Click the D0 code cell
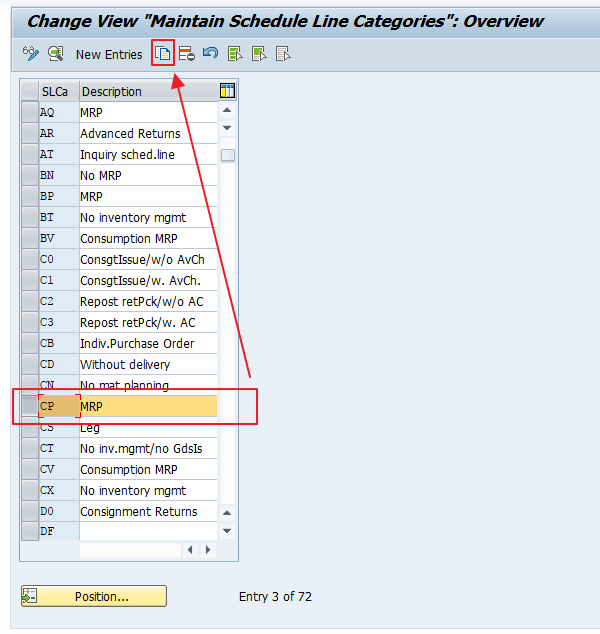Viewport: 600px width, 634px height. pyautogui.click(x=59, y=511)
